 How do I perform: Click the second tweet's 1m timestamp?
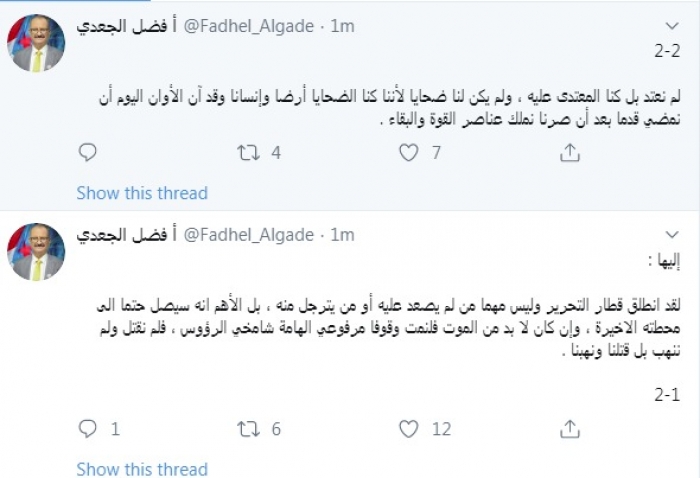tap(342, 235)
